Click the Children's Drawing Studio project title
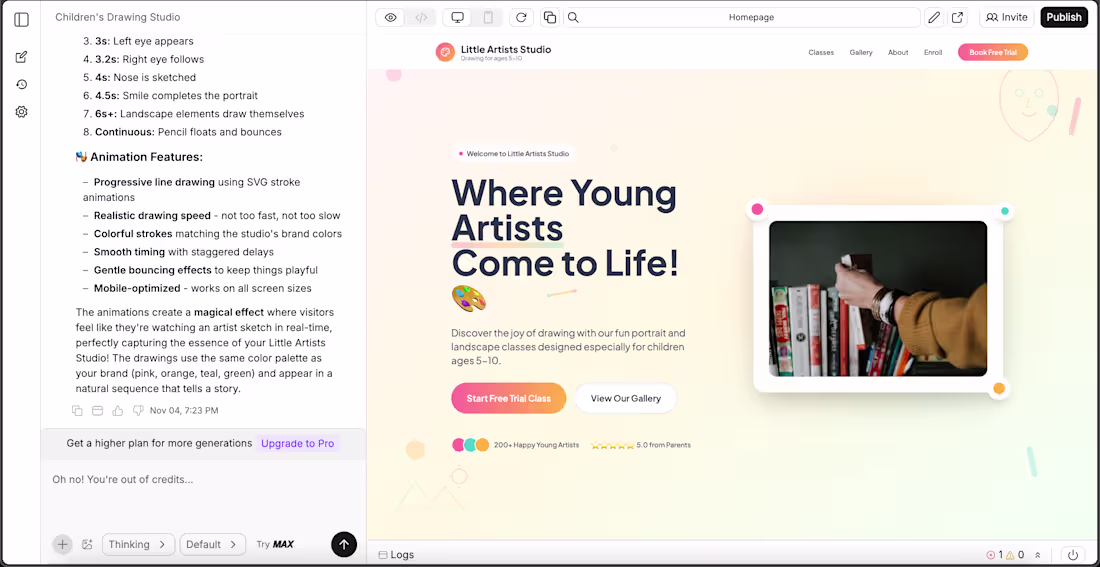Image resolution: width=1100 pixels, height=567 pixels. (x=117, y=18)
